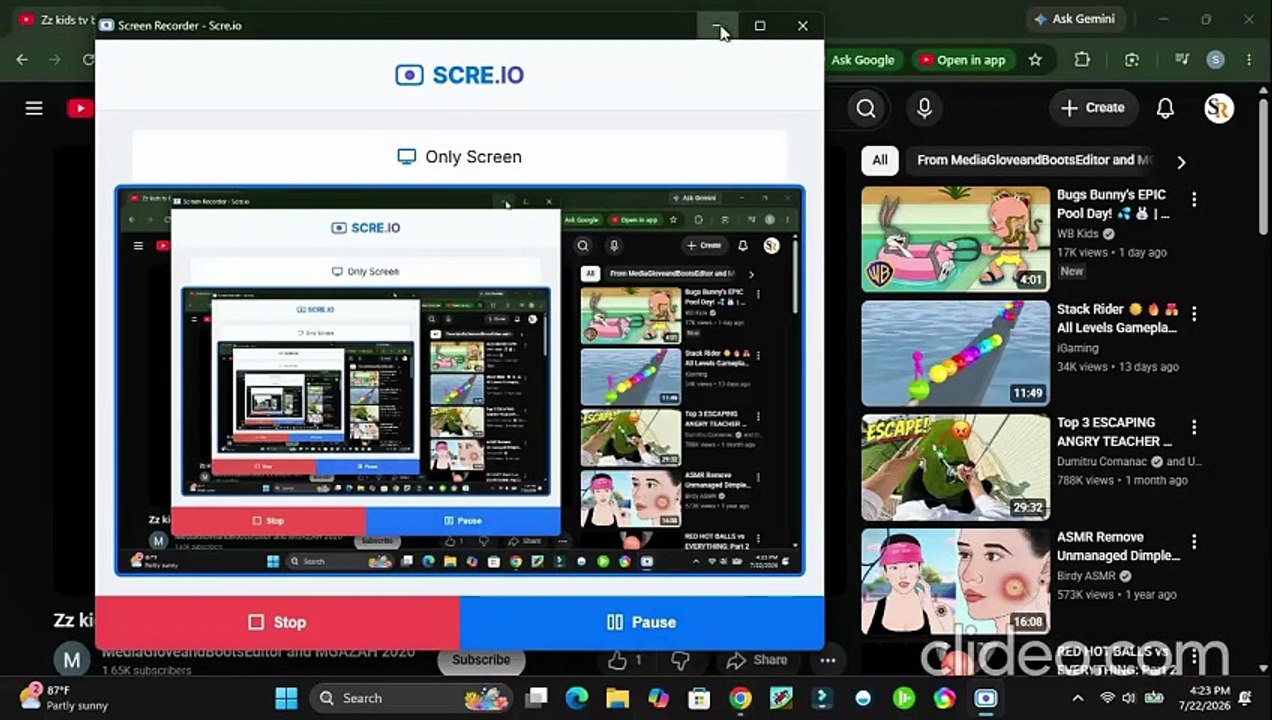The image size is (1272, 720).
Task: Open options for ASMR Remove video
Action: click(1193, 542)
